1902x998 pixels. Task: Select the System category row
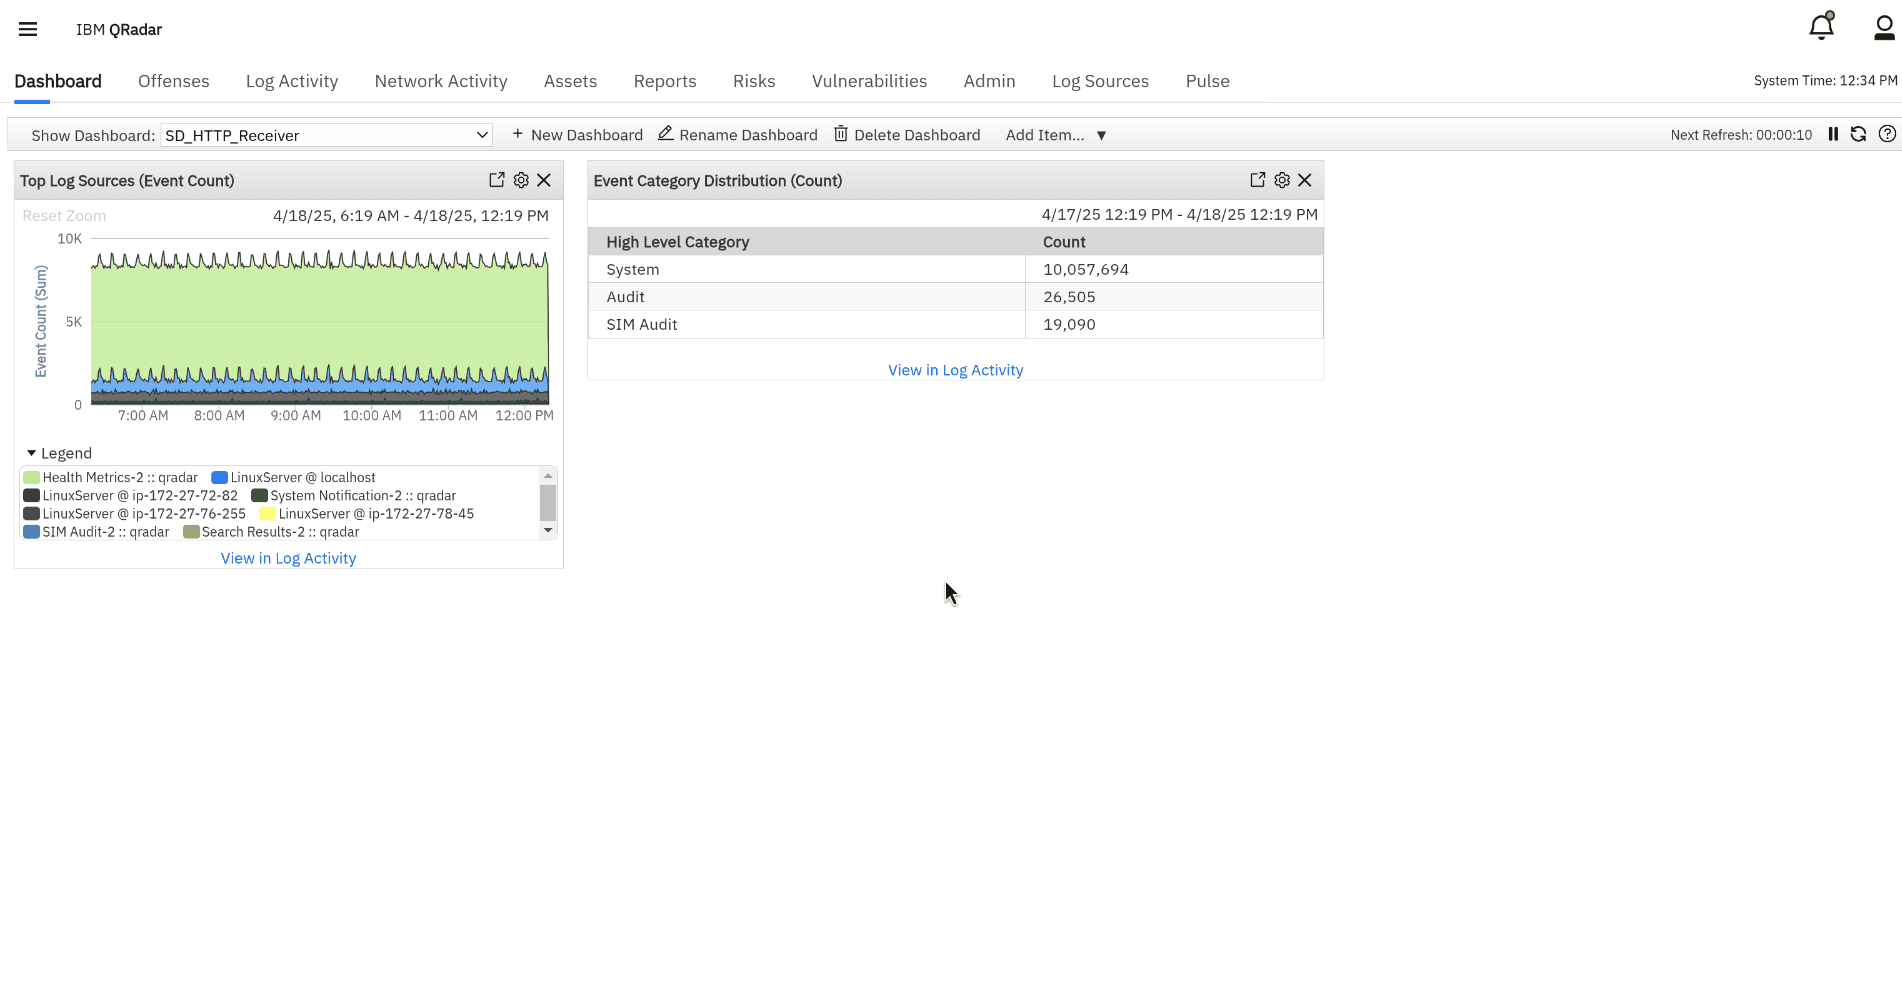955,269
